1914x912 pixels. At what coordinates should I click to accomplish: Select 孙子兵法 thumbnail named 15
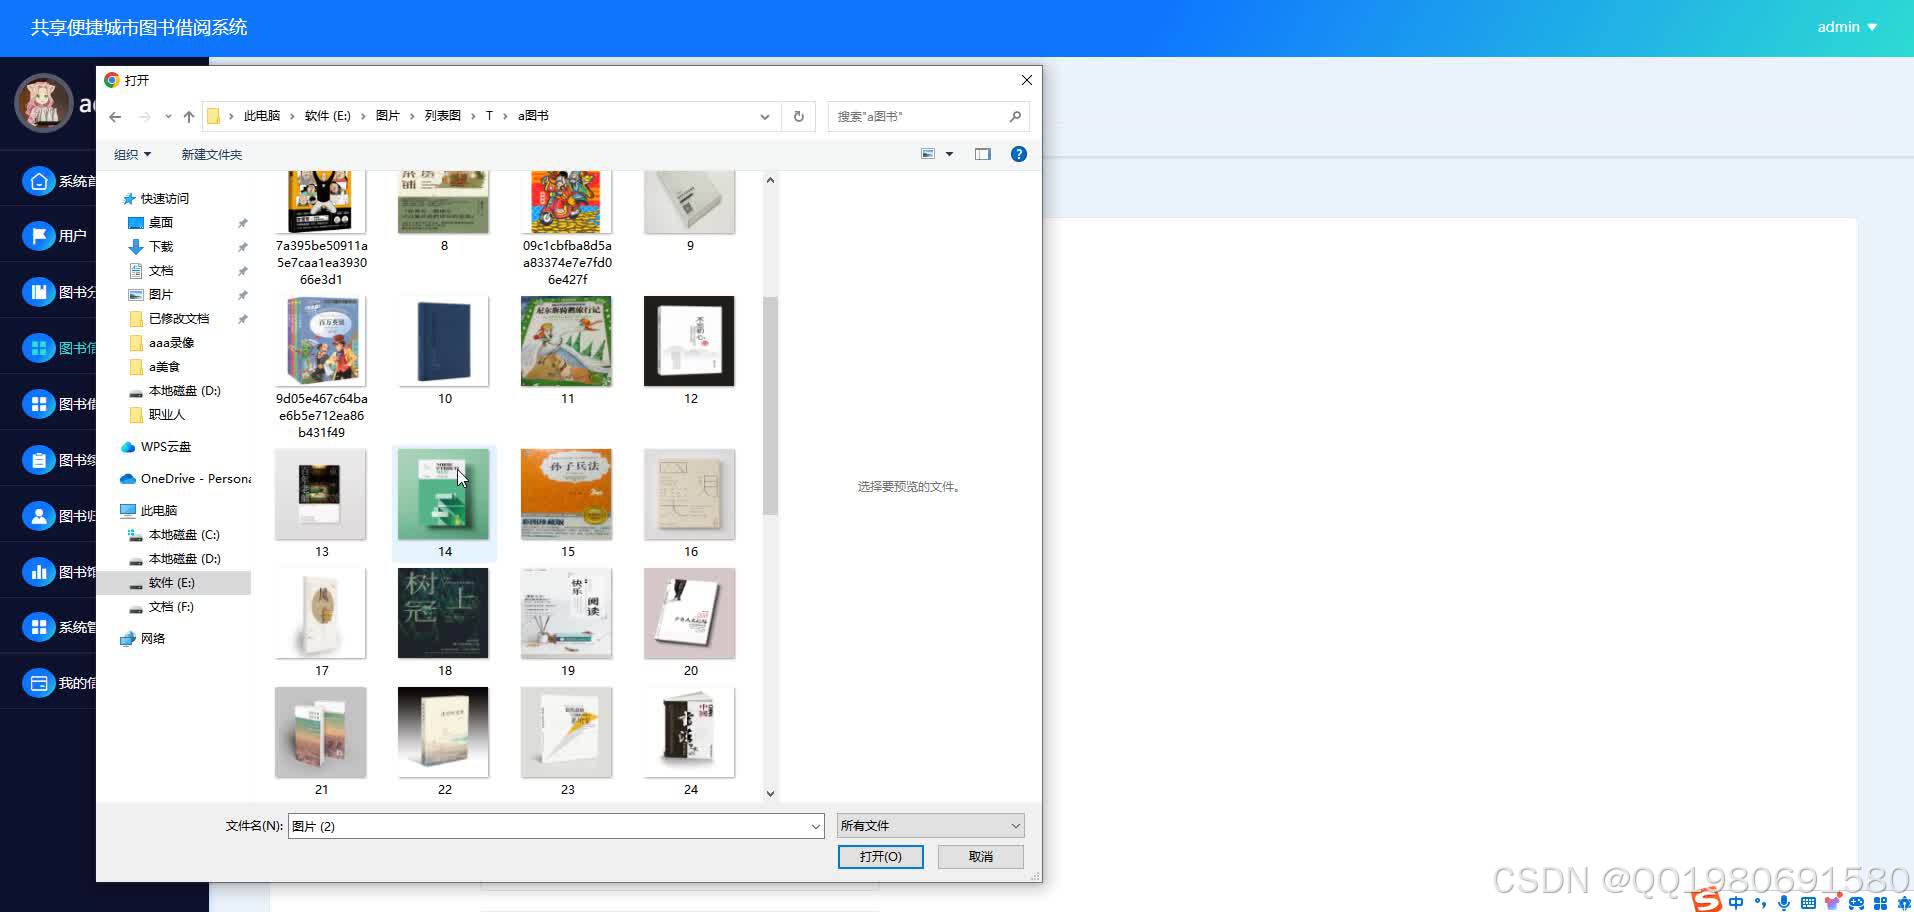click(567, 495)
